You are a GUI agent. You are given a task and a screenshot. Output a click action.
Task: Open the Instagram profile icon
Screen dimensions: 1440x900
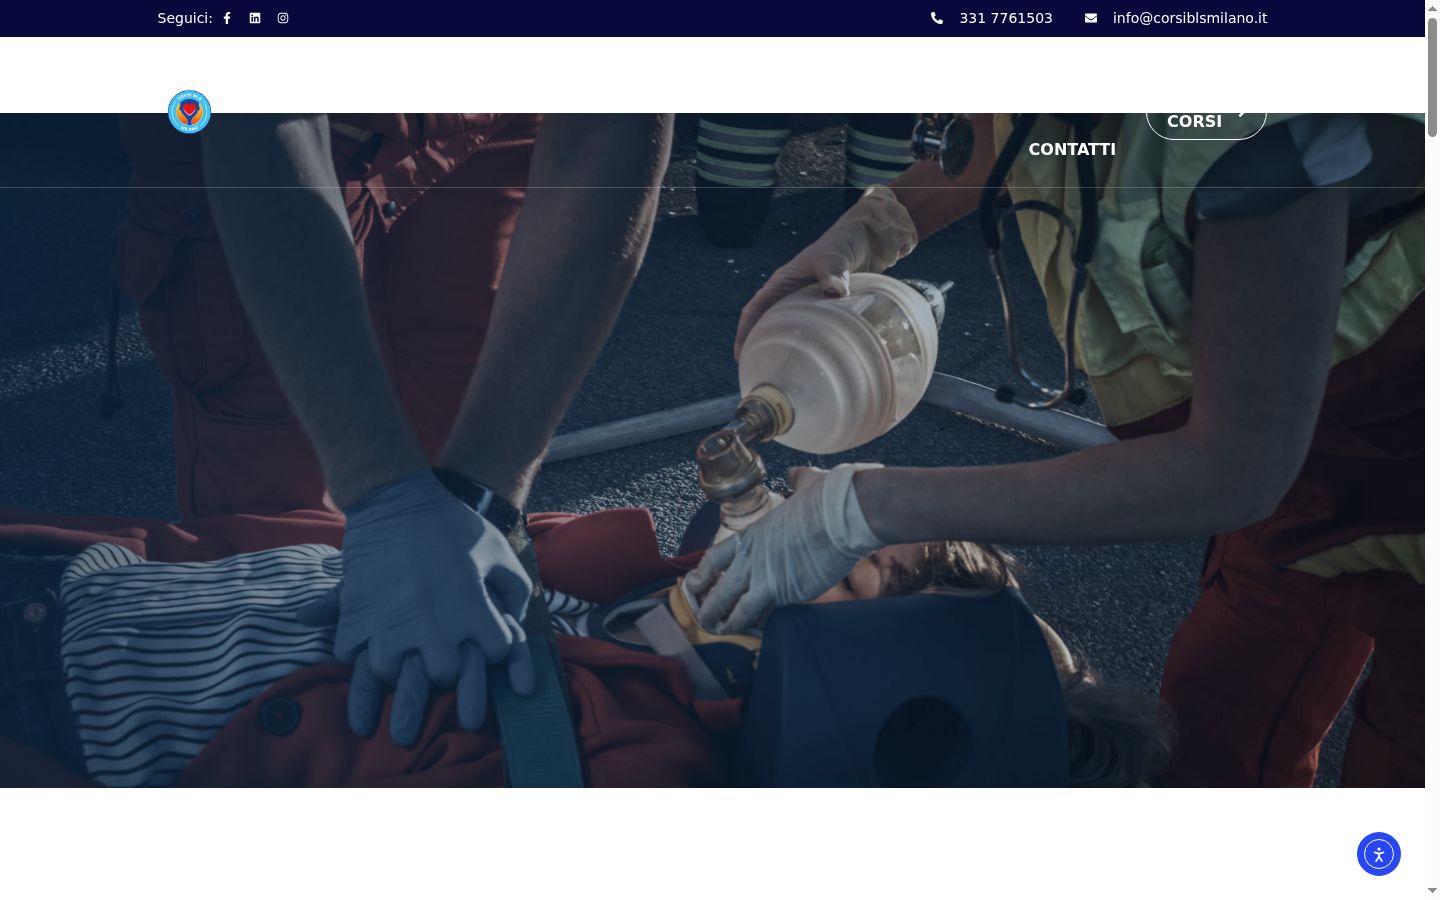tap(283, 18)
